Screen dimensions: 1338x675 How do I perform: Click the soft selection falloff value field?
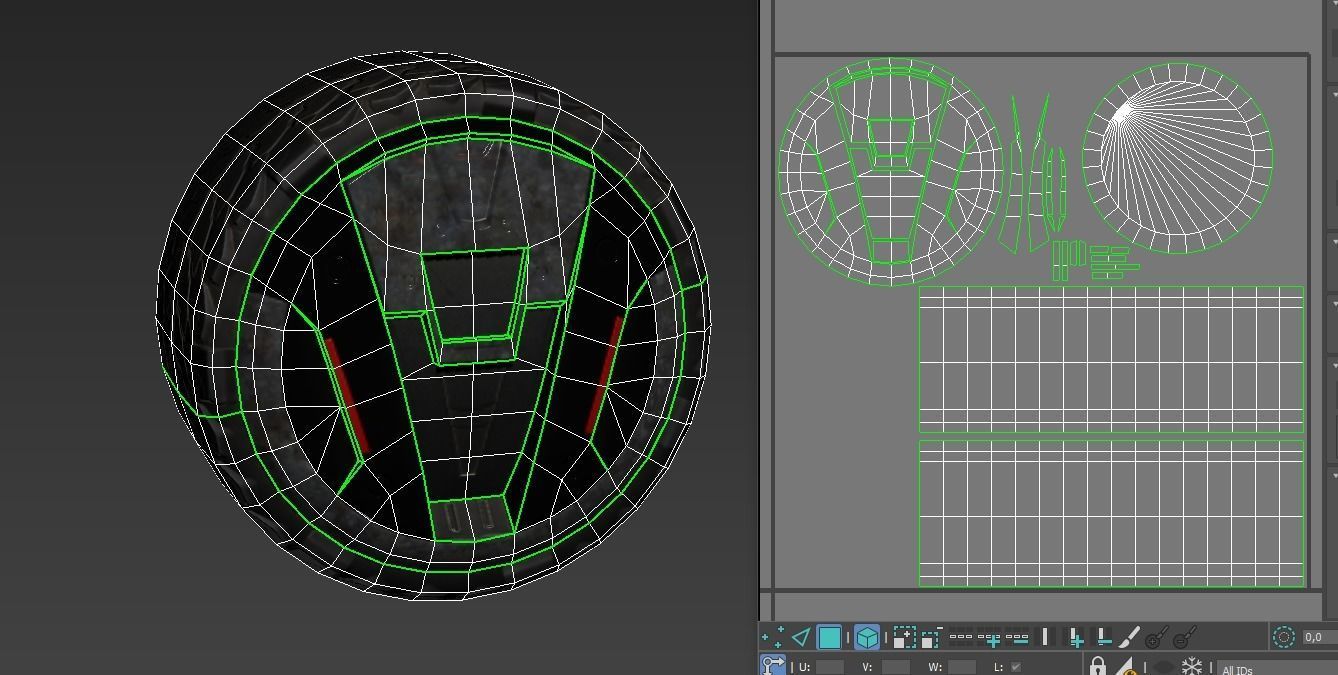1320,637
